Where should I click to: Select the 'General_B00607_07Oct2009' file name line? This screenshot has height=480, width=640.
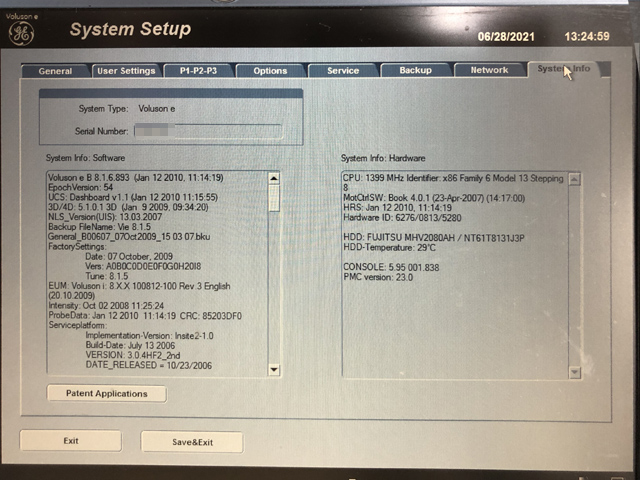(129, 236)
